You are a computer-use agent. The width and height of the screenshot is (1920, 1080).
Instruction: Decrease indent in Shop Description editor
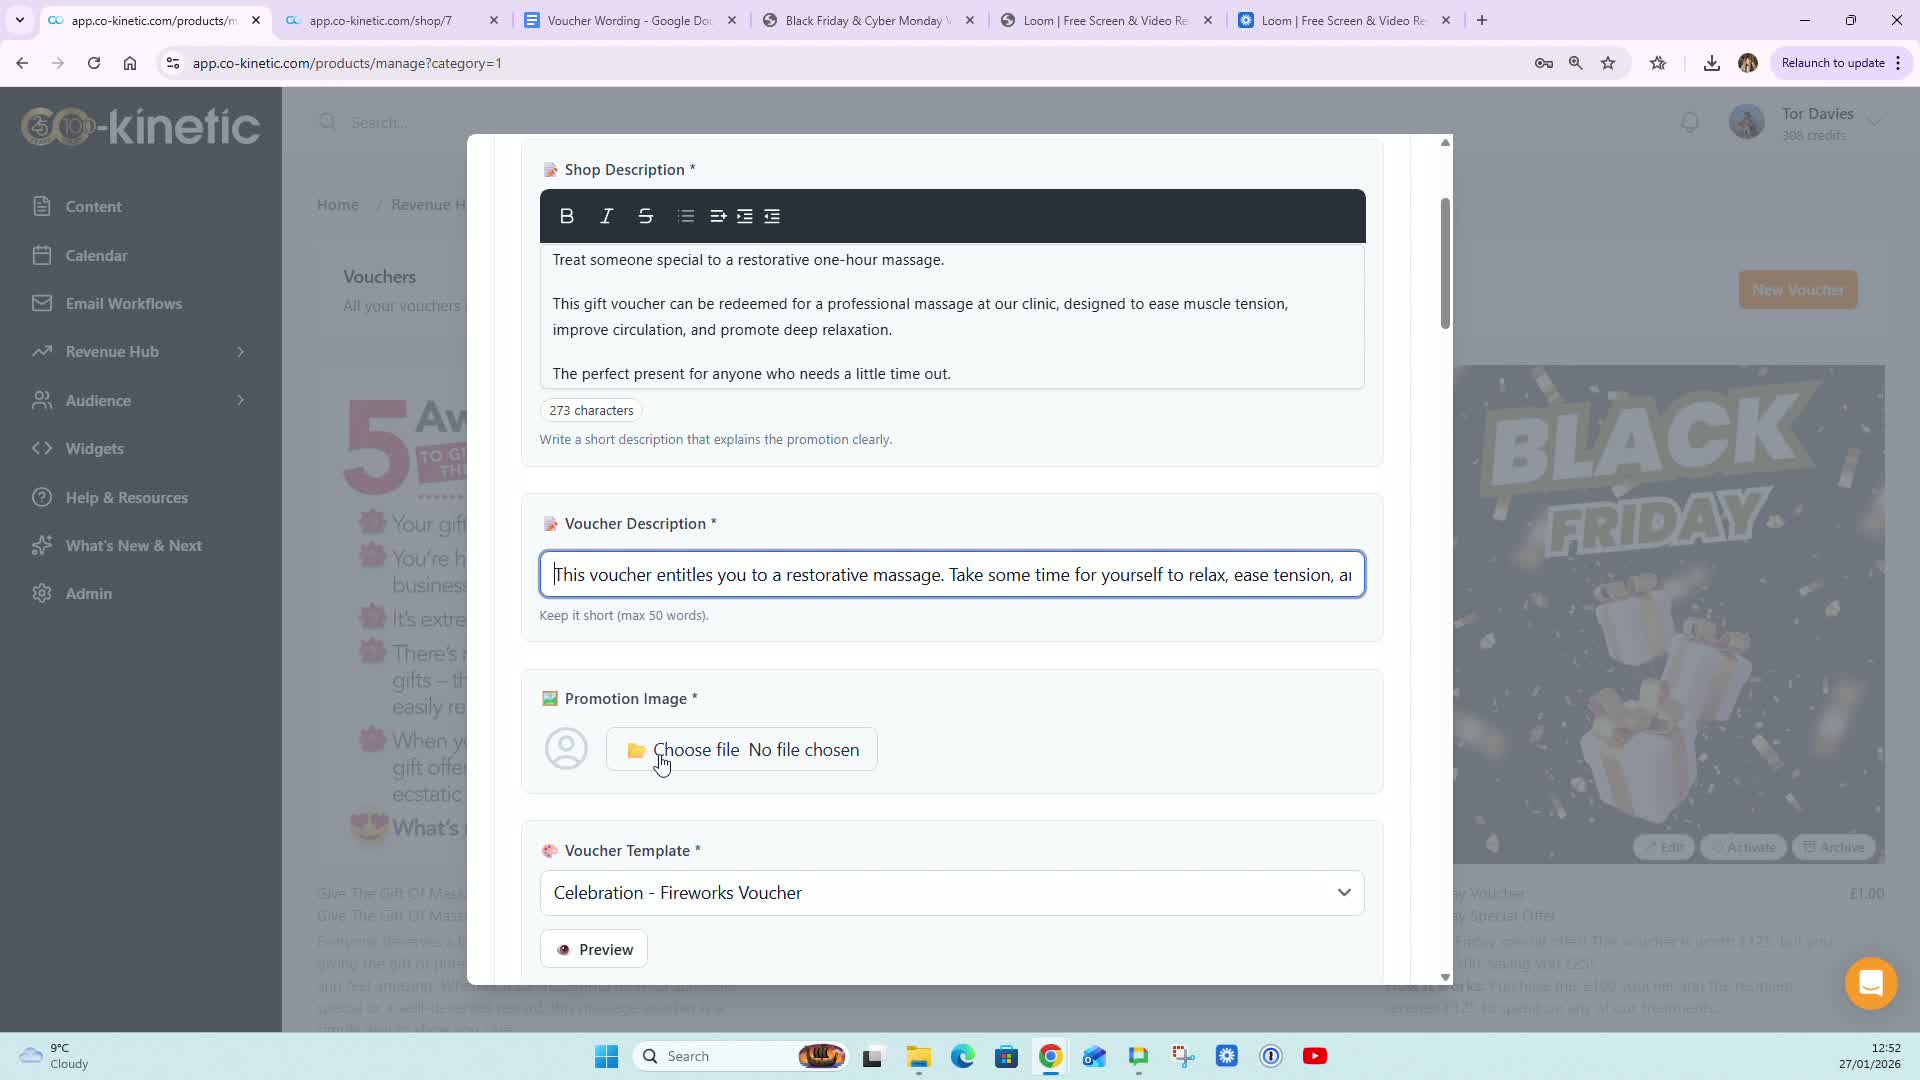[x=772, y=216]
